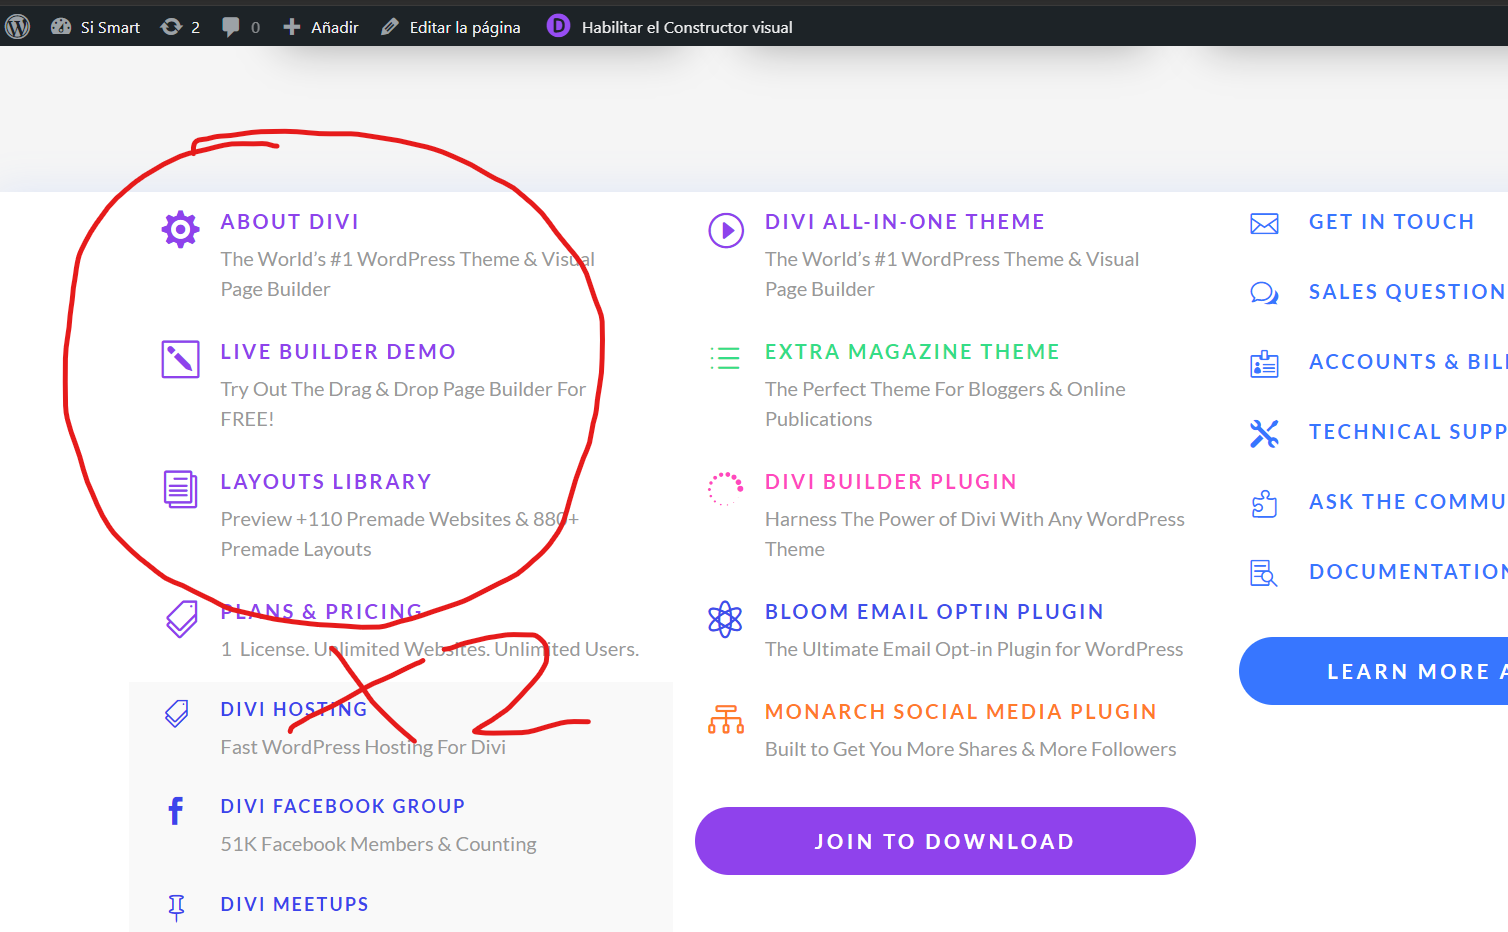This screenshot has height=932, width=1508.
Task: Click the tag icon beside Plans & Pricing
Action: coord(182,619)
